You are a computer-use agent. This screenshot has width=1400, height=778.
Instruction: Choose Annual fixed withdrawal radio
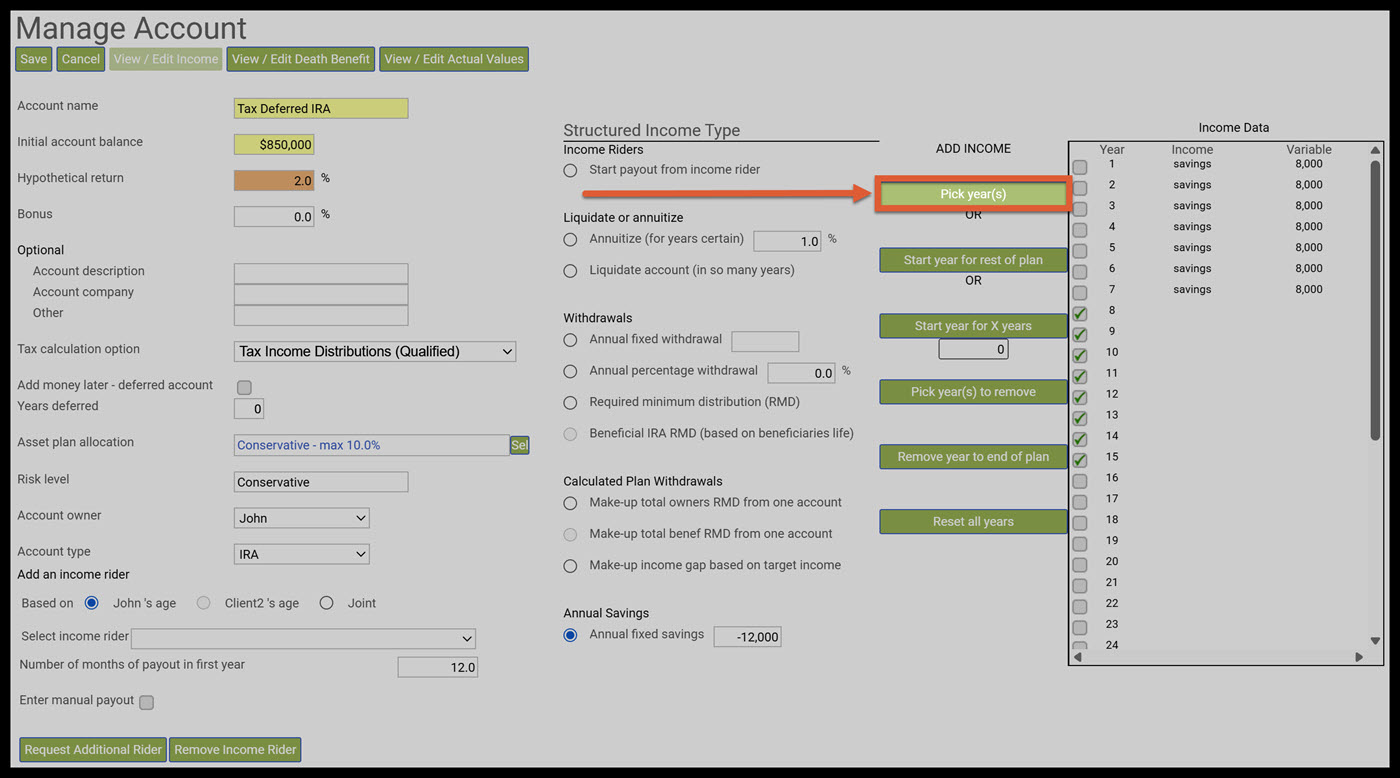(570, 340)
